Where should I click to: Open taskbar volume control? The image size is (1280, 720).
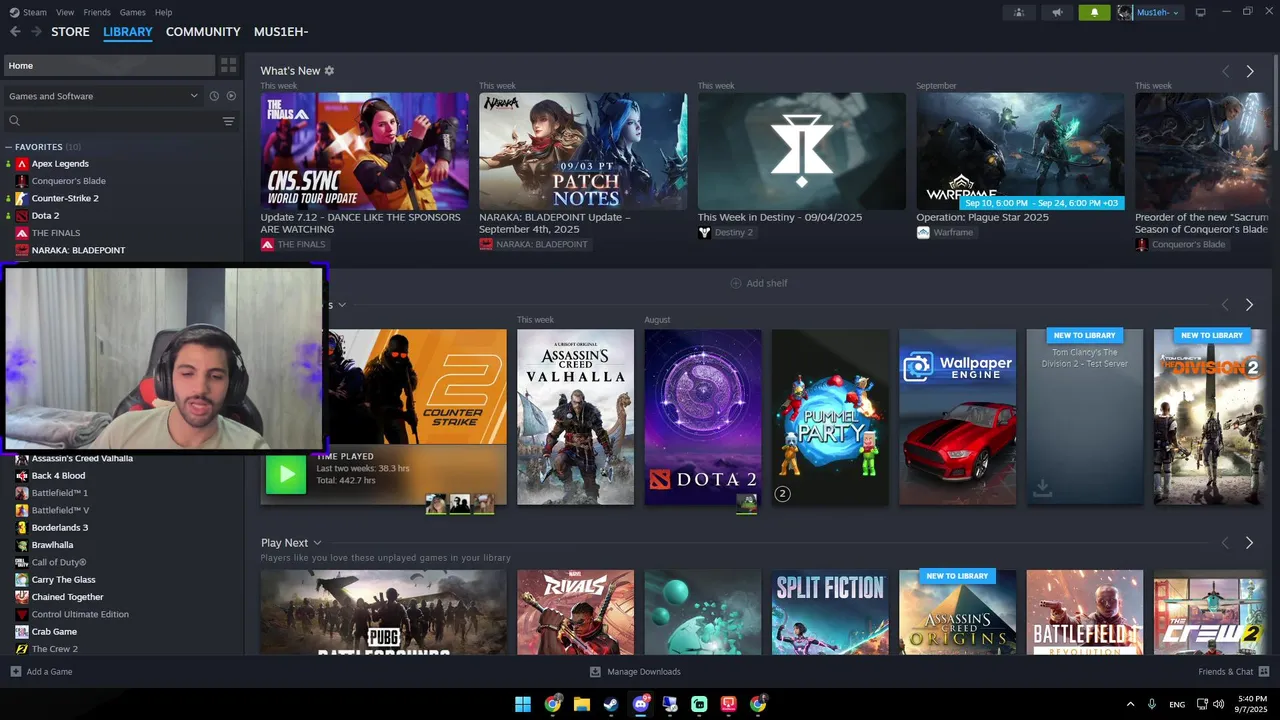click(x=1218, y=704)
